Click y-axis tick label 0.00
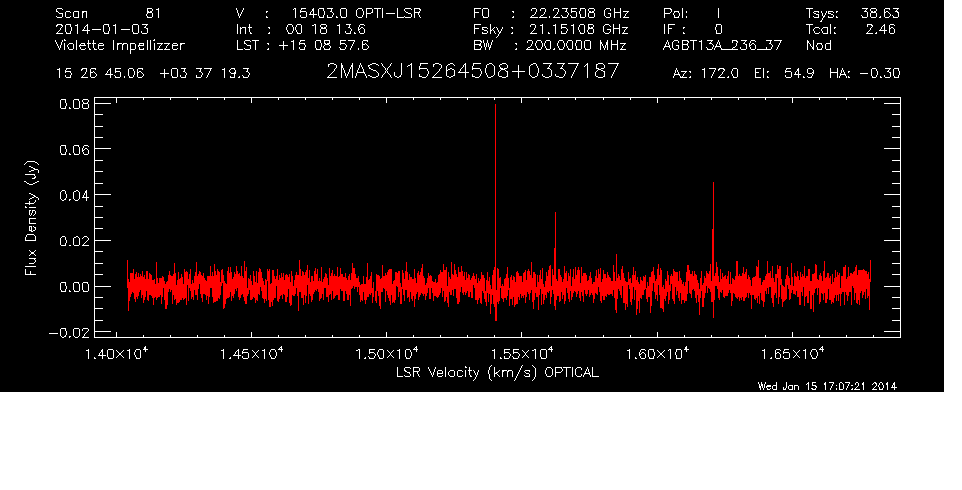 coord(74,287)
